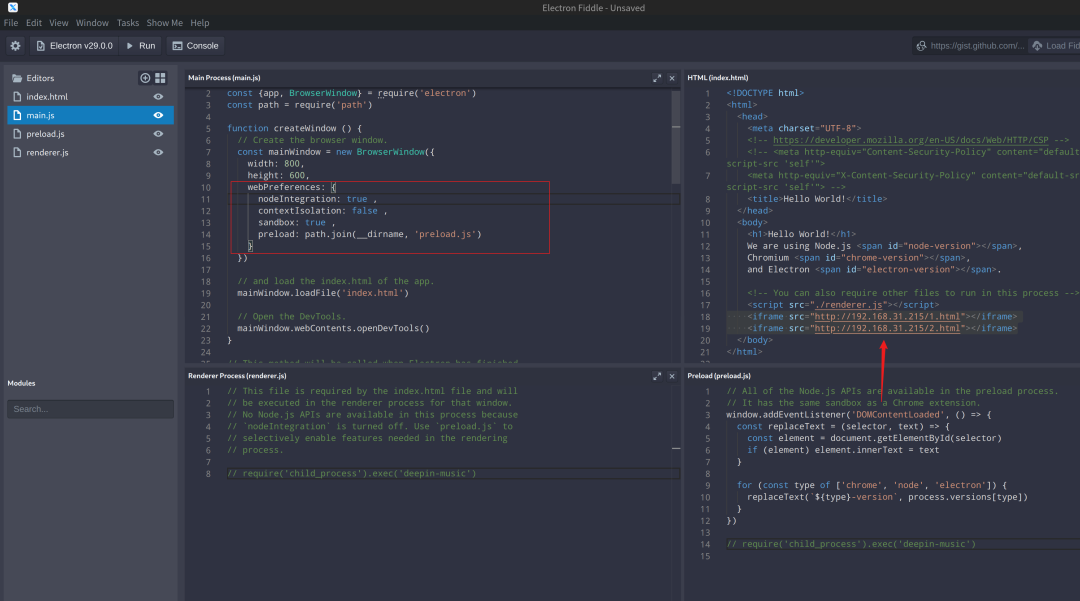Screen dimensions: 1080x601
Task: Open the Window menu
Action: tap(92, 23)
